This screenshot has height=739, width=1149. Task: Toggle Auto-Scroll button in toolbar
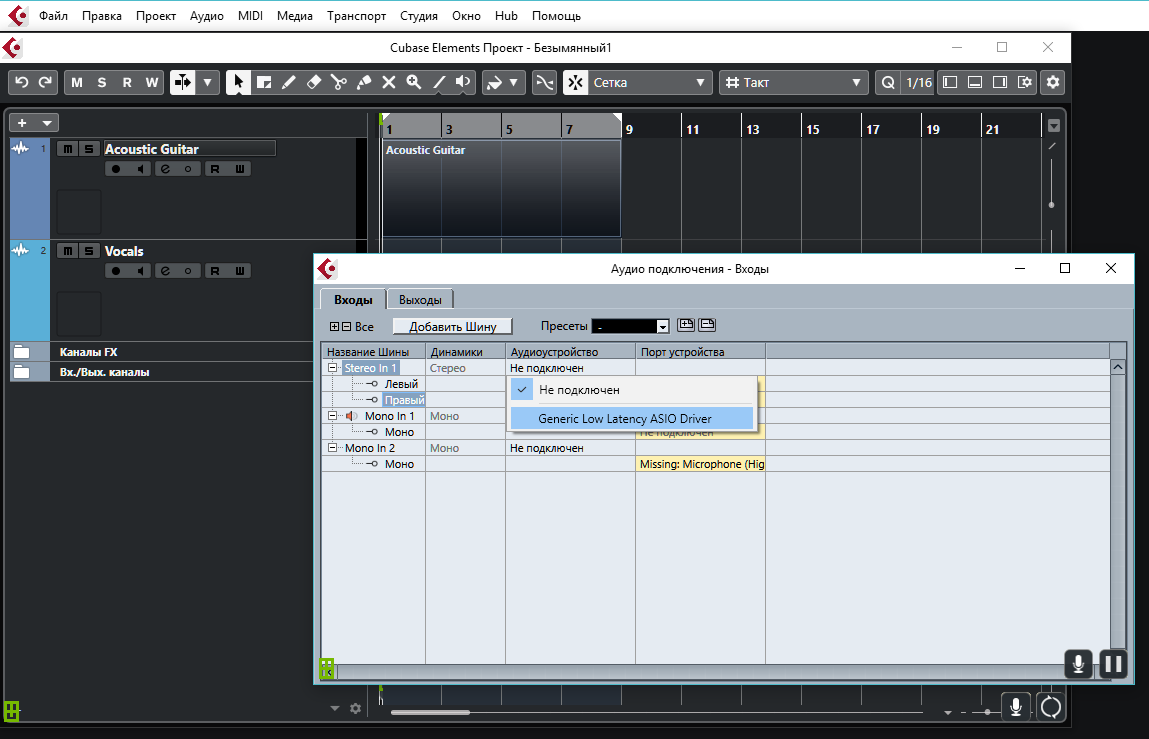tap(182, 82)
